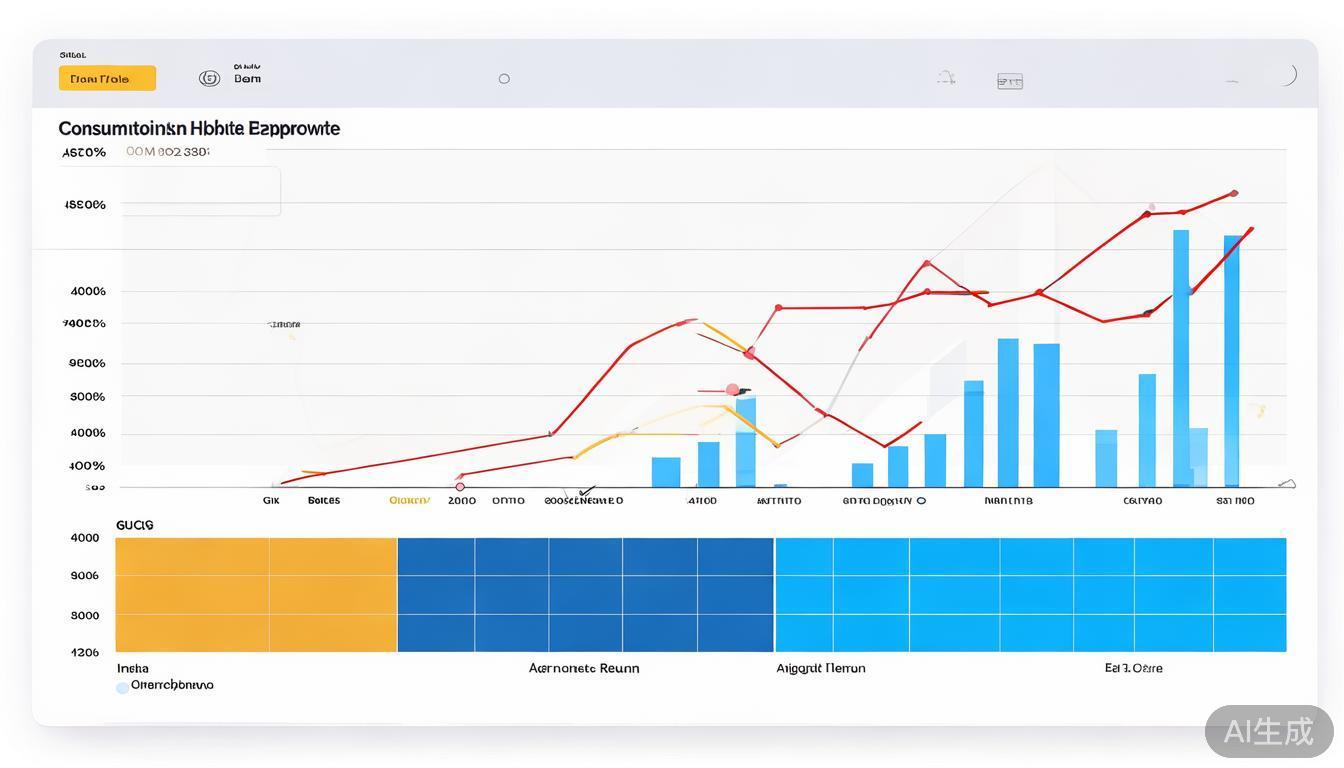Click the crescent moon icon at top right
This screenshot has width=1344, height=768.
[x=1290, y=75]
